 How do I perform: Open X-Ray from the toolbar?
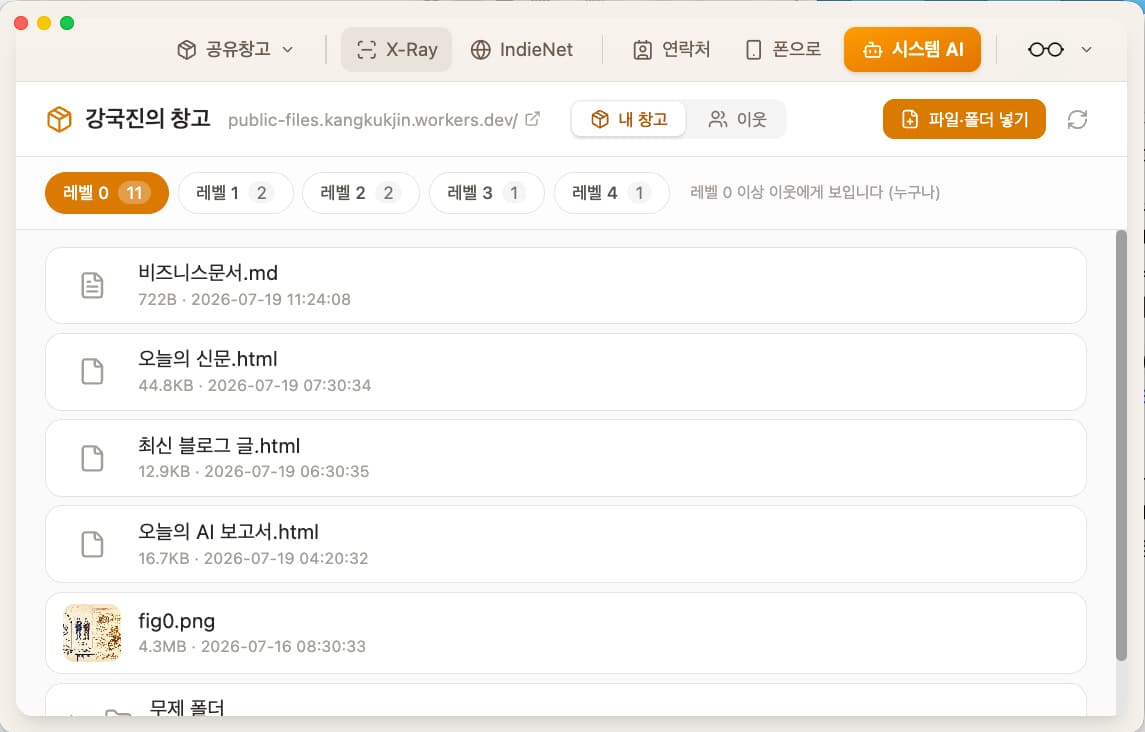[x=397, y=50]
